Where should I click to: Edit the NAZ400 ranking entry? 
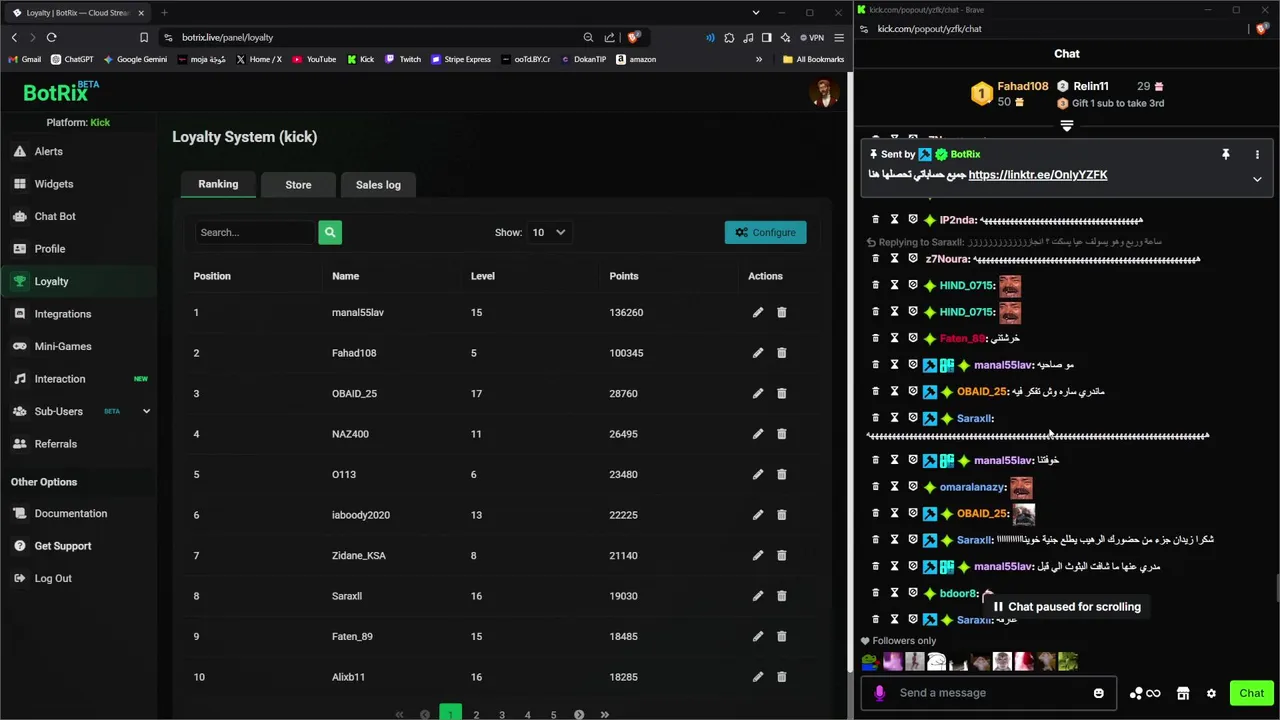758,434
